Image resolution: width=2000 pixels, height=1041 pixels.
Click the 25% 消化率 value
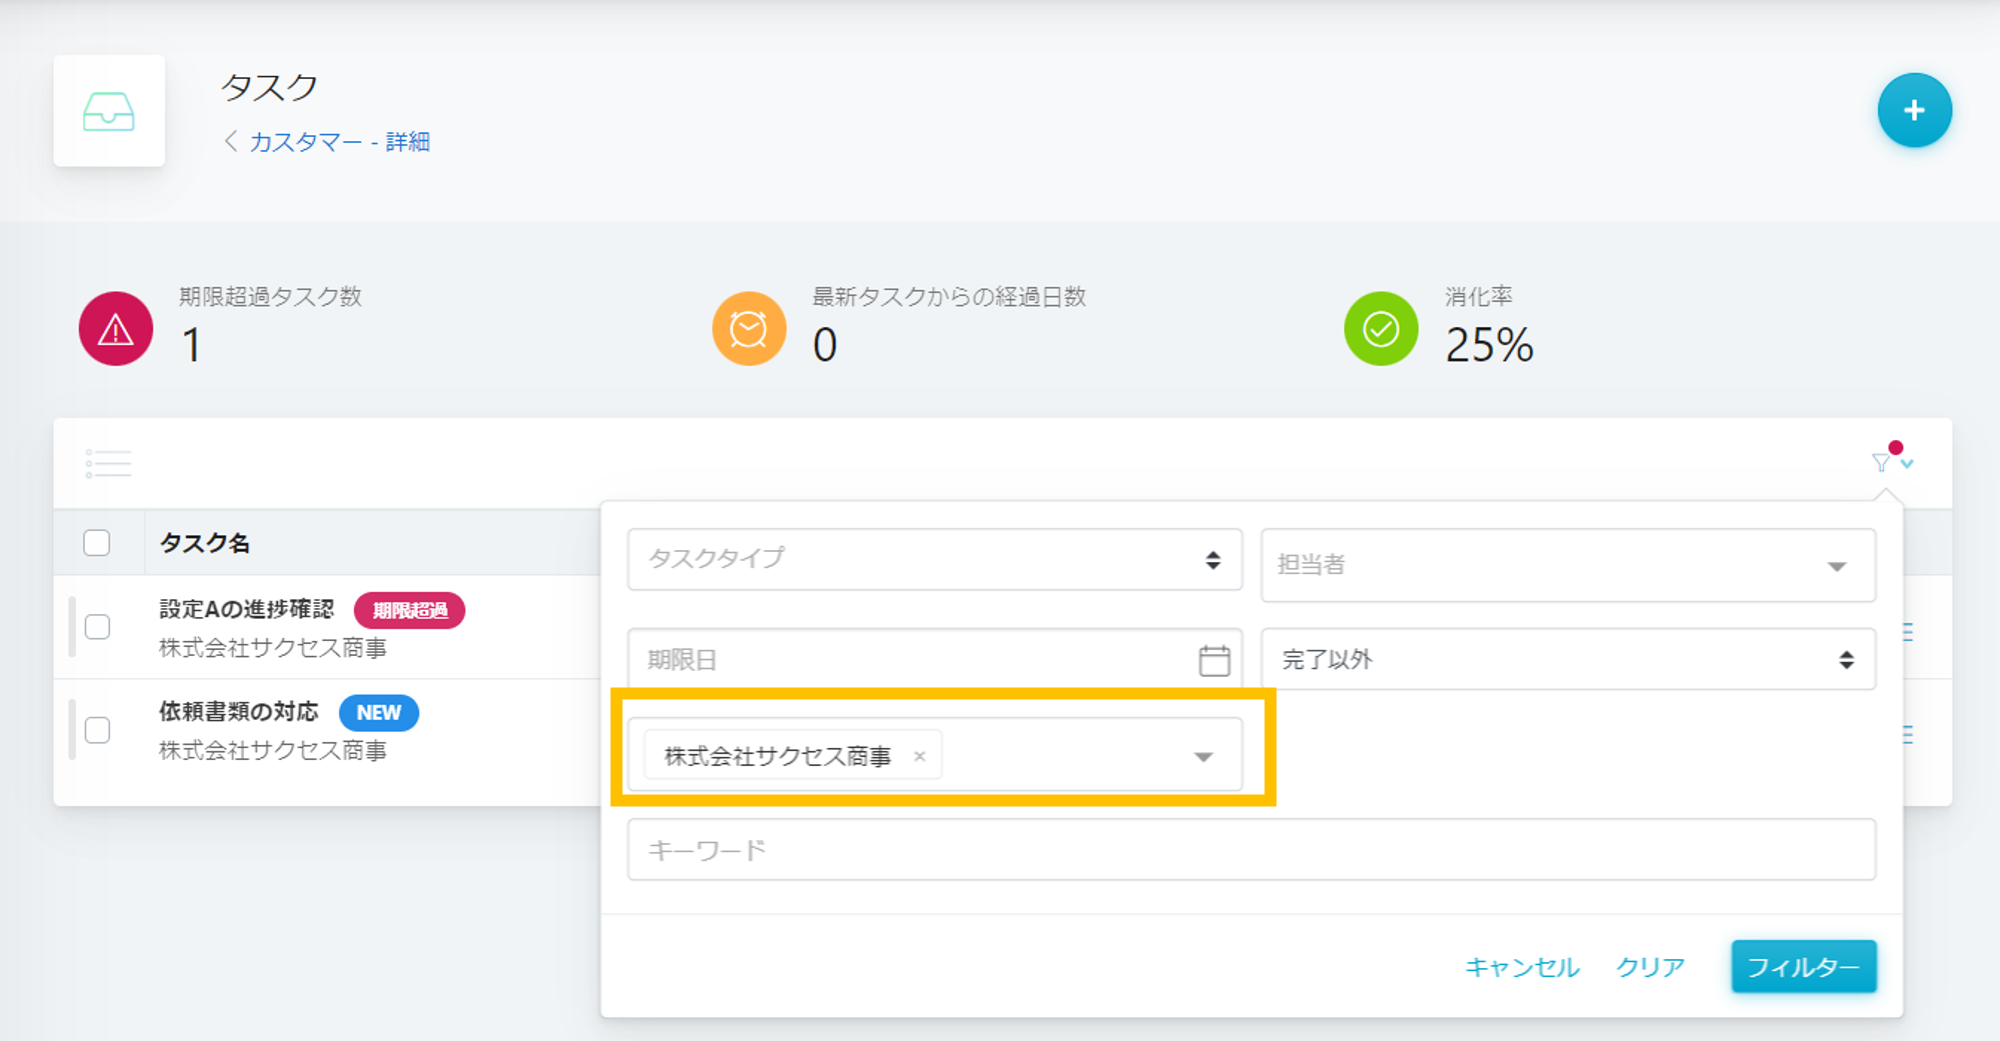click(1489, 346)
